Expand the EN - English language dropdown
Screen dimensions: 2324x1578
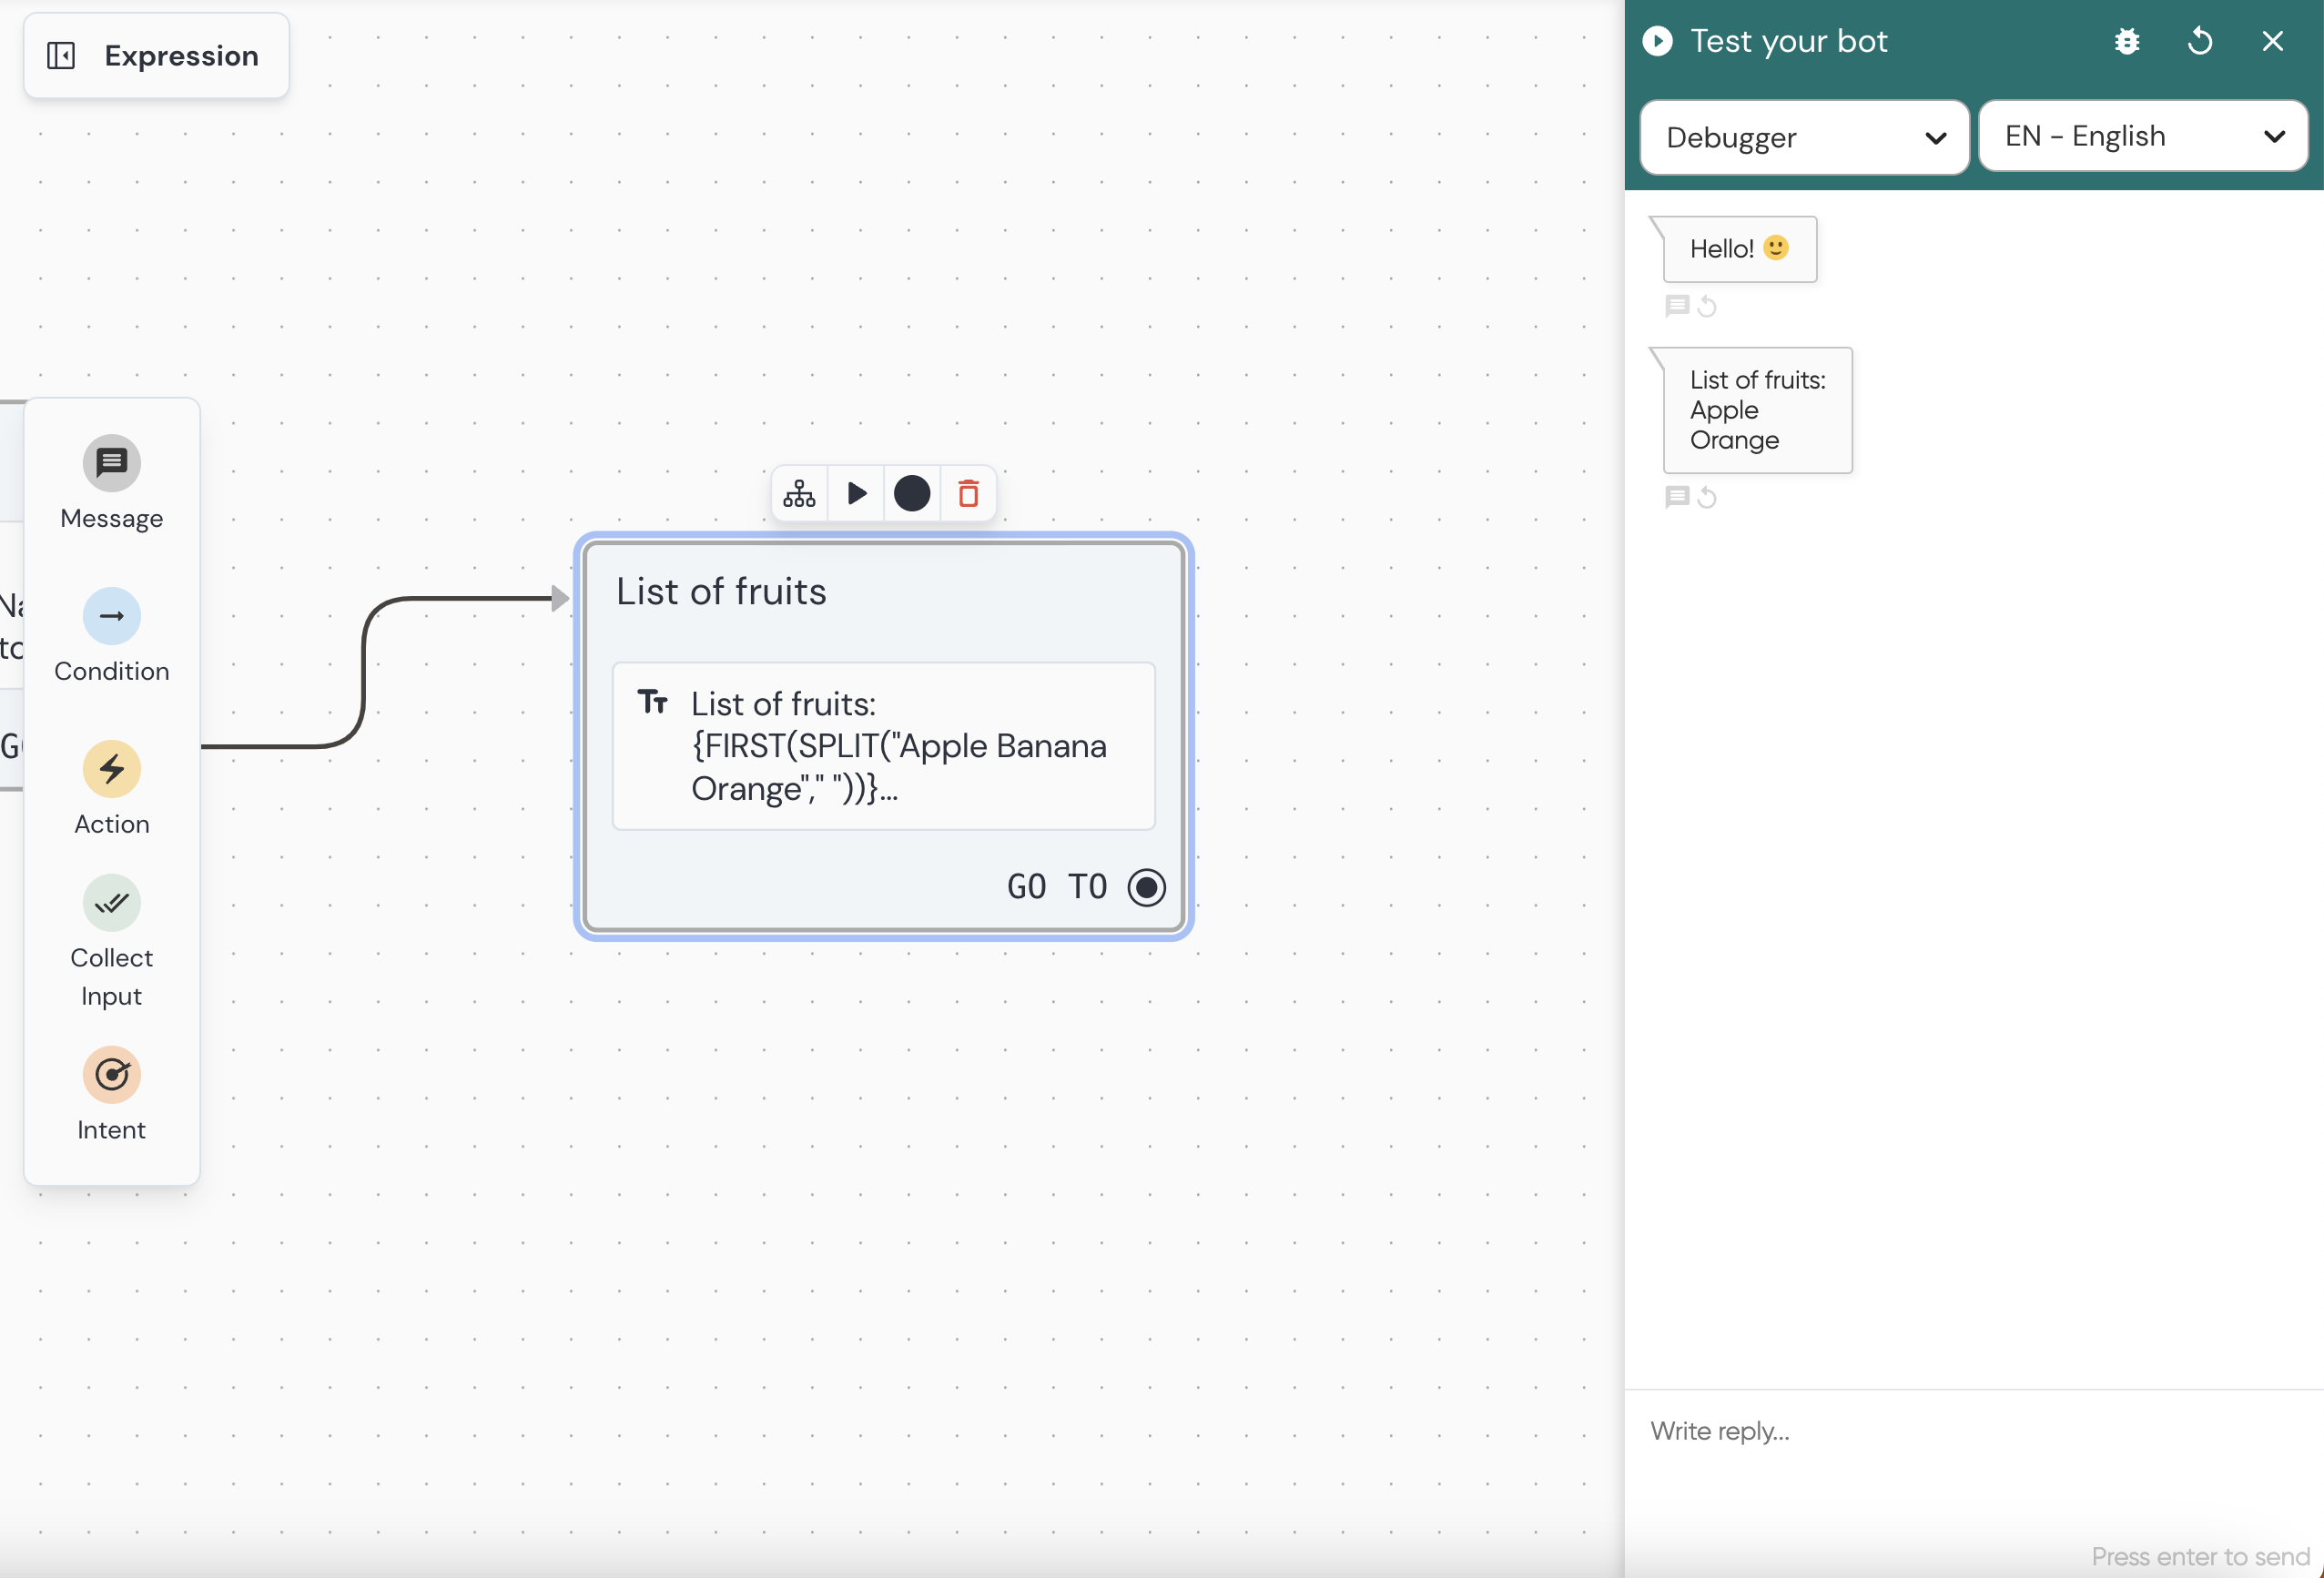point(2143,136)
